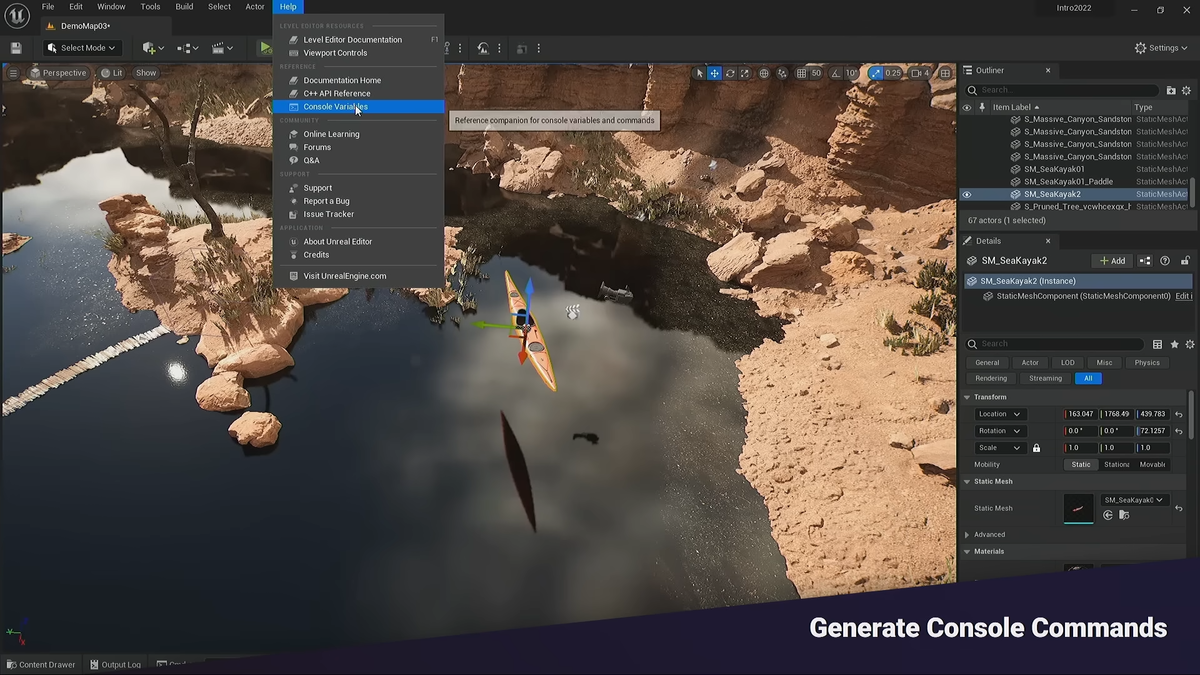This screenshot has width=1200, height=675.
Task: Click the Details search field
Action: coord(1056,344)
